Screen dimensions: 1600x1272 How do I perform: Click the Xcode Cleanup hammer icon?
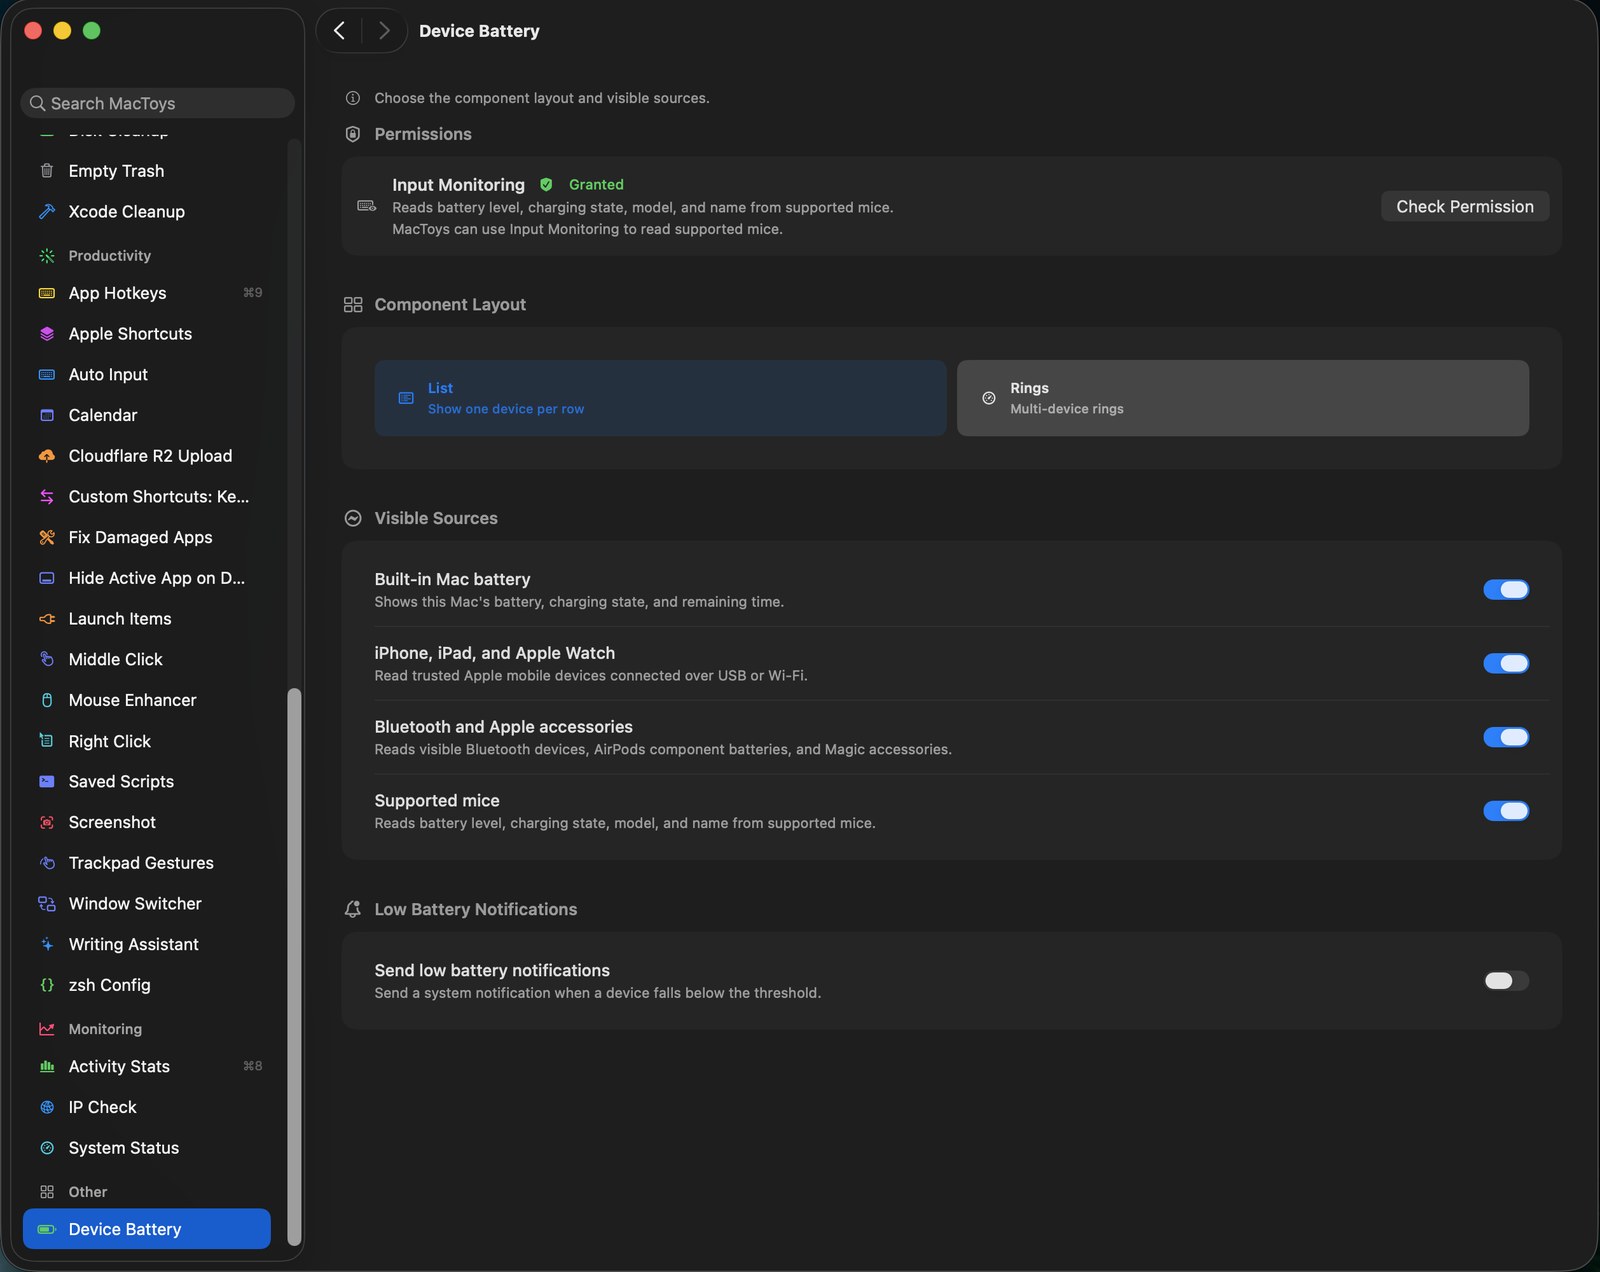coord(47,212)
